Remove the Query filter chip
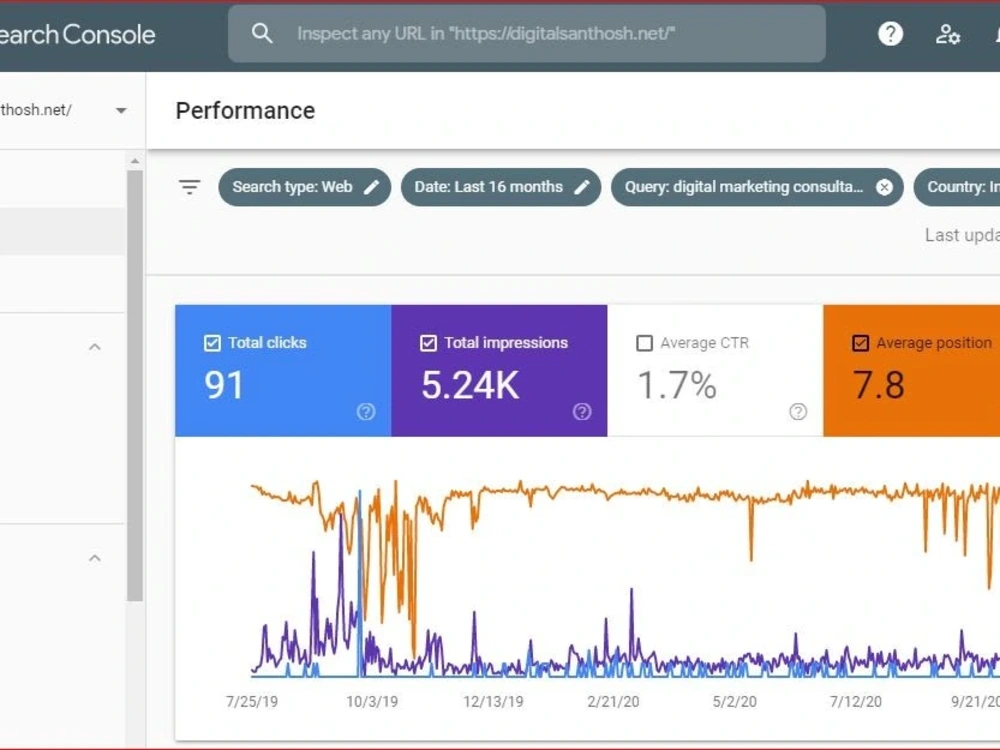This screenshot has height=750, width=1000. pos(884,187)
